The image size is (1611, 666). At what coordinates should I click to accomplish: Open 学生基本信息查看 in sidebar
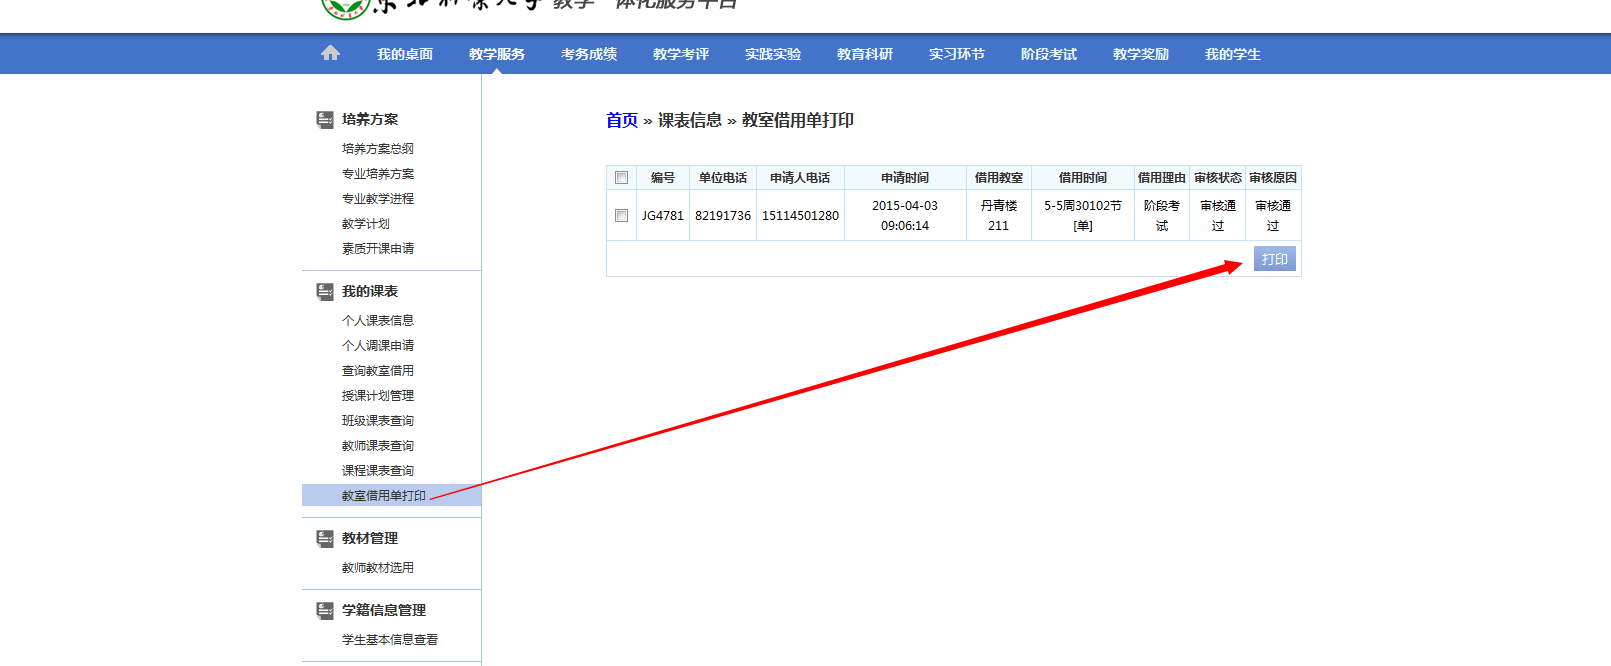coord(390,640)
